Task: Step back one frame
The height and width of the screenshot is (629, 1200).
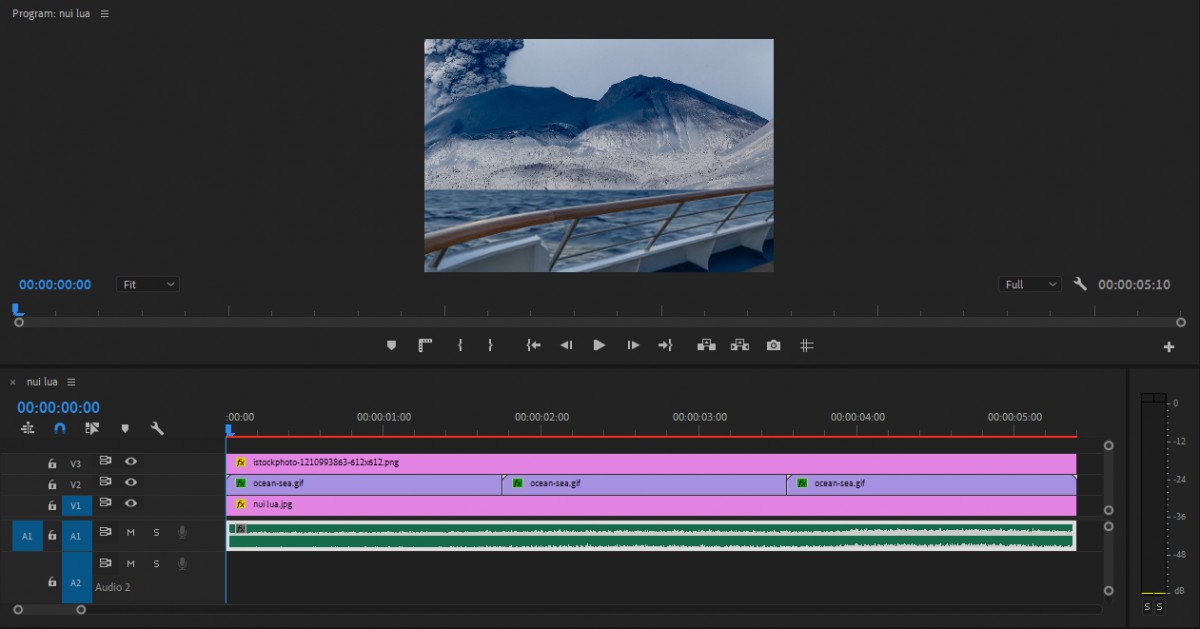Action: [566, 345]
